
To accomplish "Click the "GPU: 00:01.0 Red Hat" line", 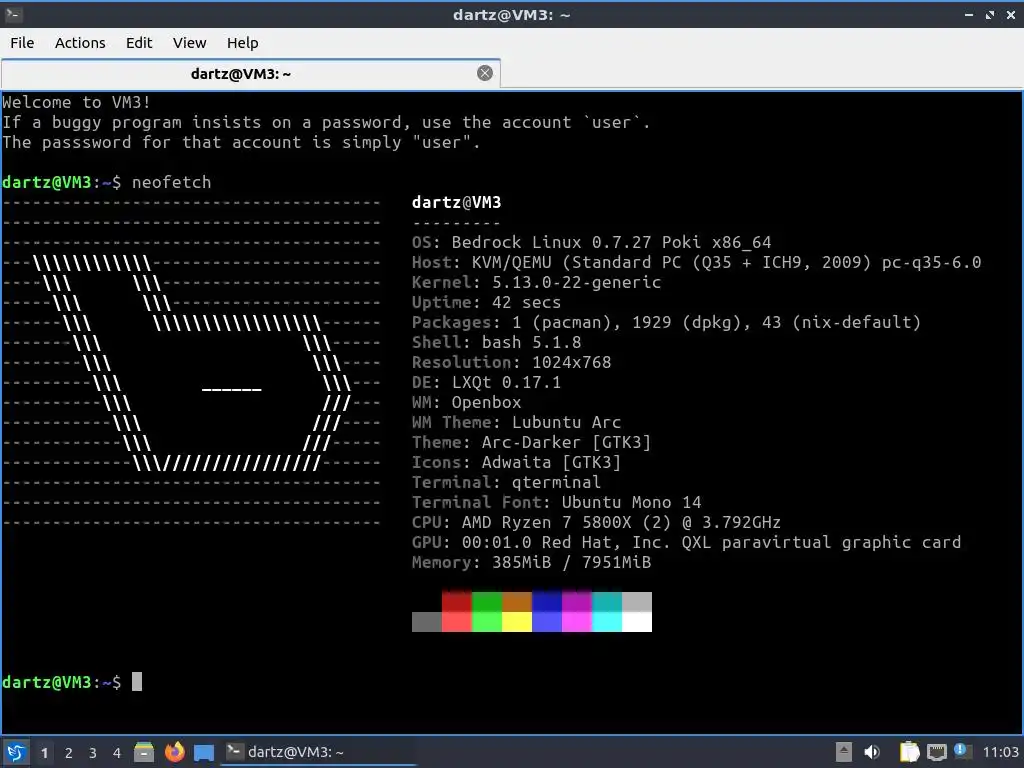I will 686,542.
